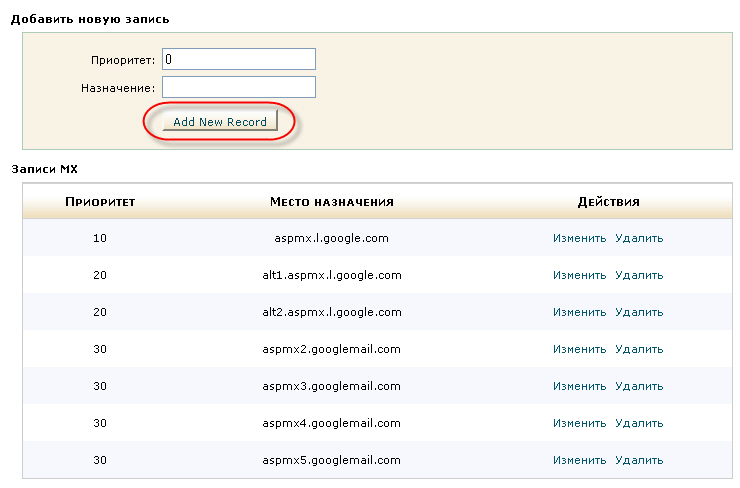This screenshot has height=488, width=740.
Task: Click the Место назначения column header
Action: [x=331, y=202]
